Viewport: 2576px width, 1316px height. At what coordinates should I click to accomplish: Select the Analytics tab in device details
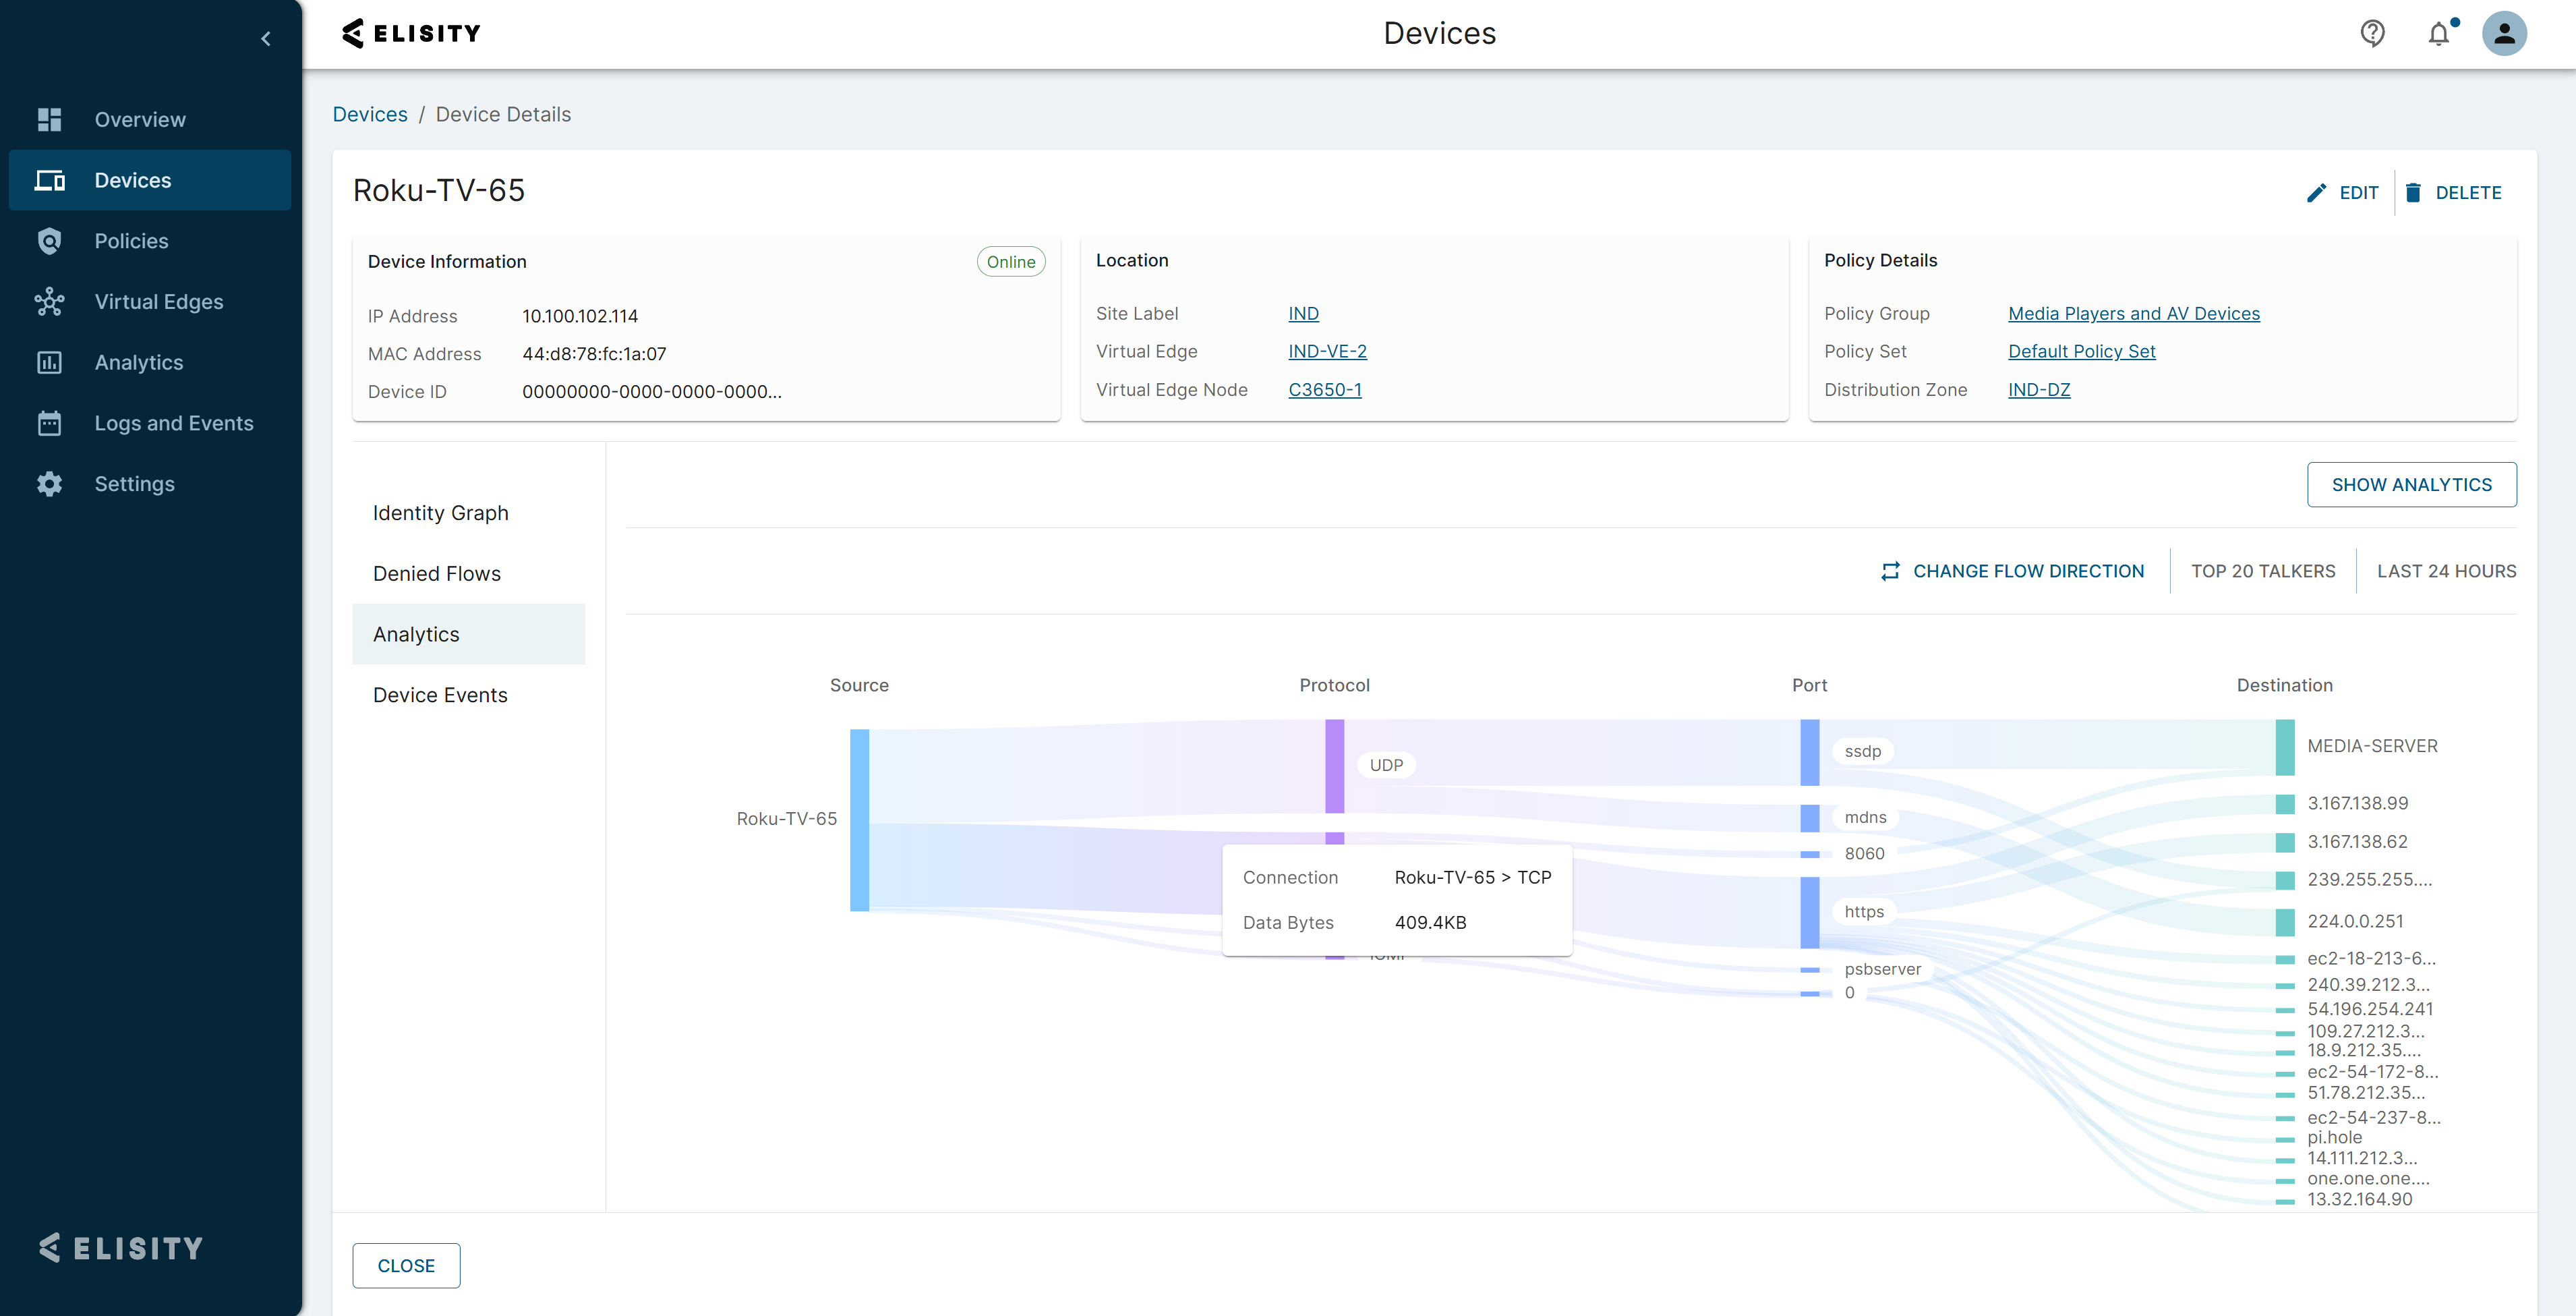[x=468, y=634]
